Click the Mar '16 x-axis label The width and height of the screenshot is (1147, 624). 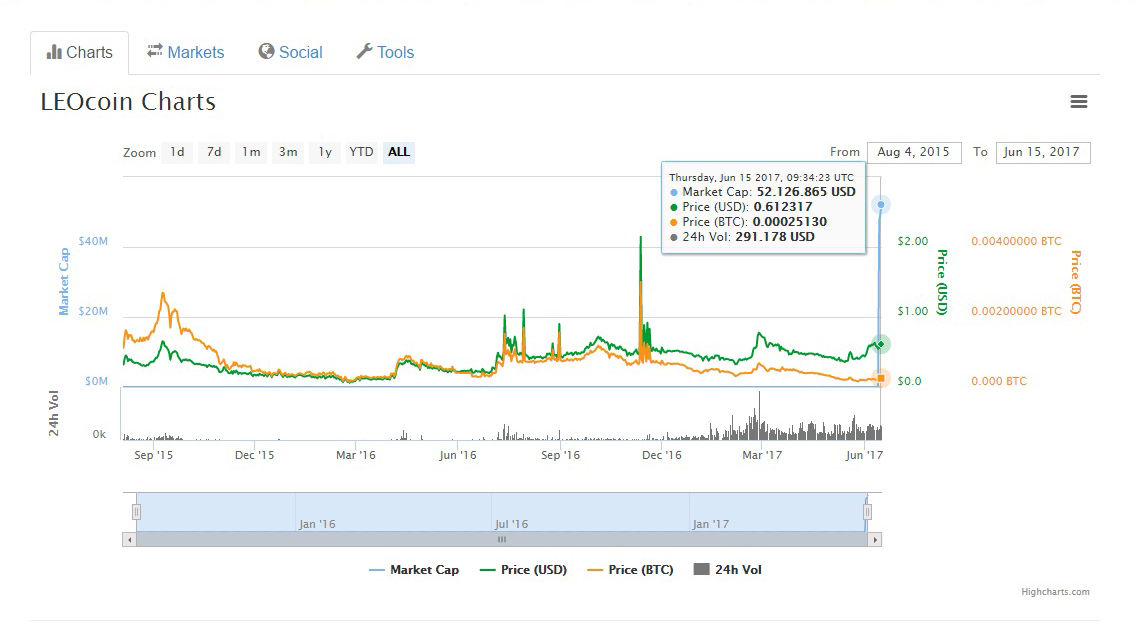pos(356,455)
